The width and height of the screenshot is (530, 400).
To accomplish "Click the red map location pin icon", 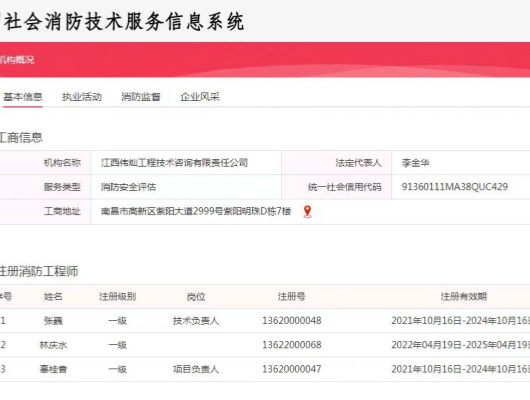I will pyautogui.click(x=307, y=212).
